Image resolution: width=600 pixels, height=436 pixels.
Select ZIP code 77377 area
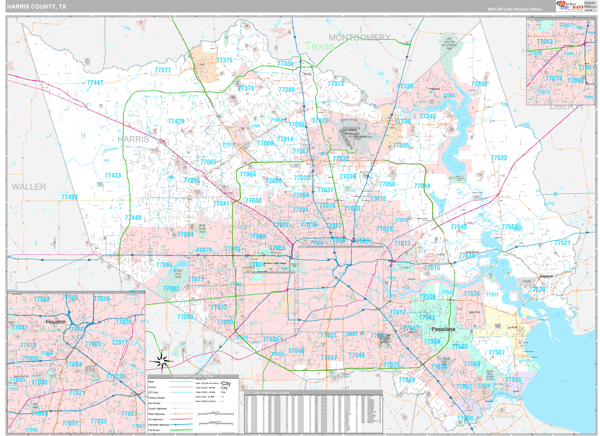click(x=162, y=70)
